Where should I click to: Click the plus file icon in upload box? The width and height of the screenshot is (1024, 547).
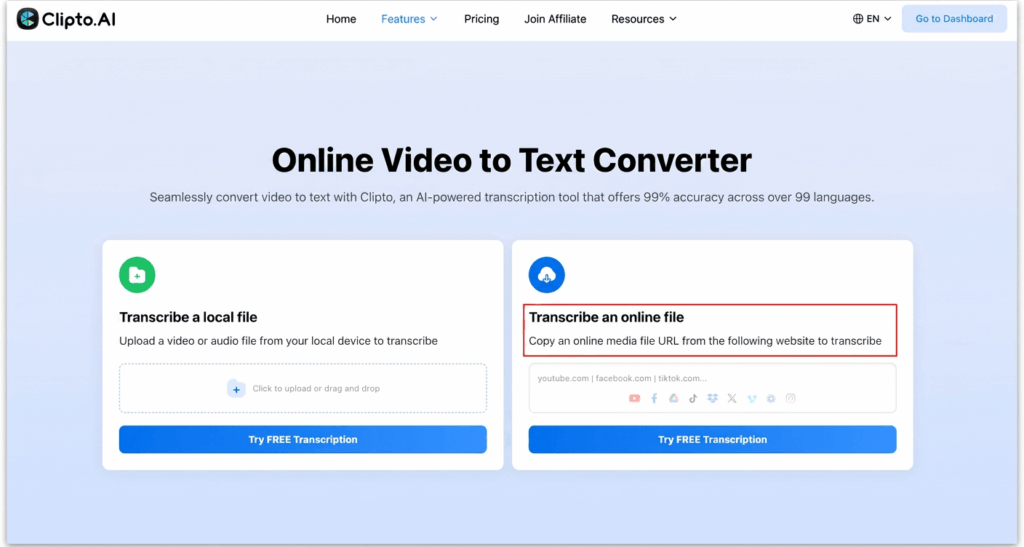(x=236, y=388)
